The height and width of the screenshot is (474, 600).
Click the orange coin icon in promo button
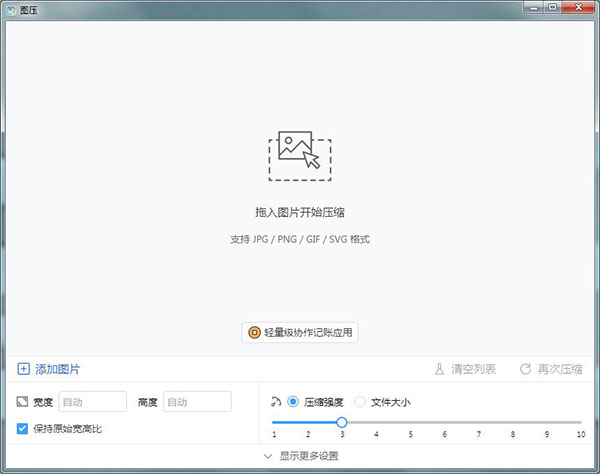point(254,332)
